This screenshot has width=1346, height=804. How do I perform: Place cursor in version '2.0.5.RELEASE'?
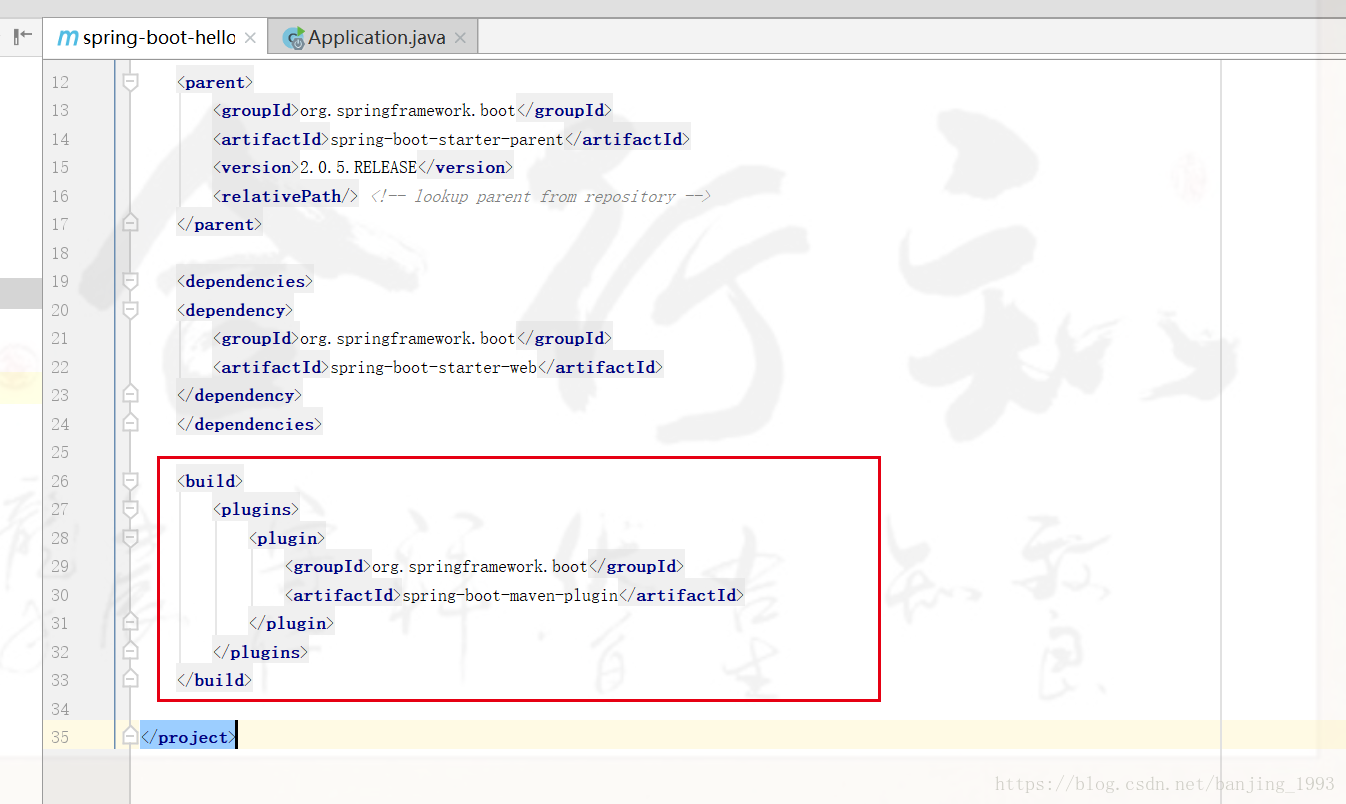coord(358,167)
